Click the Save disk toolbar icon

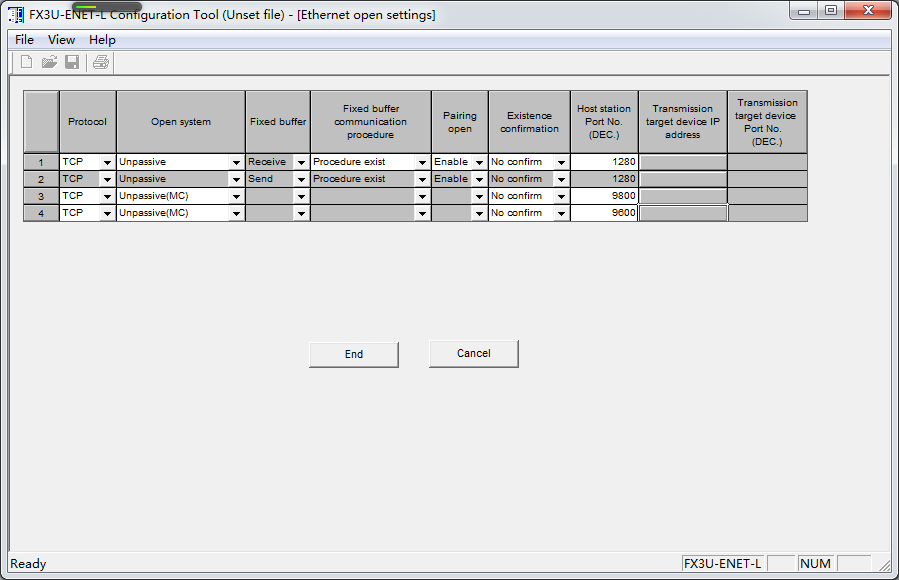tap(72, 62)
